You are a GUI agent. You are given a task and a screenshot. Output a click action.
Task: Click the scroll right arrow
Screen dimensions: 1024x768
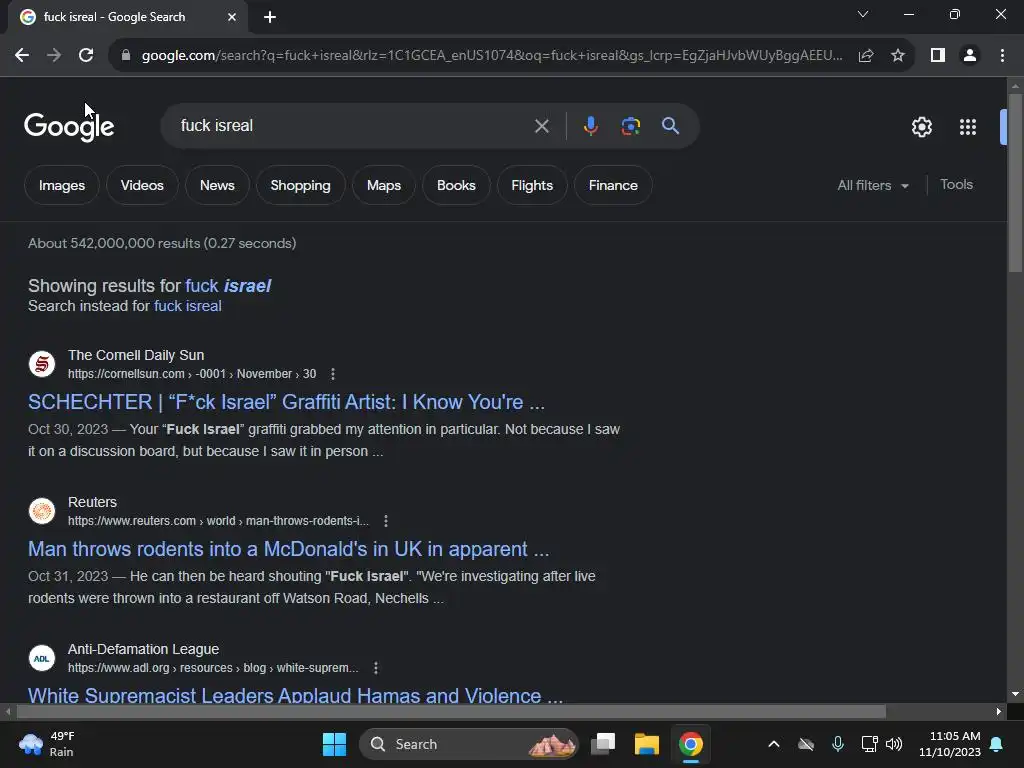pos(999,711)
